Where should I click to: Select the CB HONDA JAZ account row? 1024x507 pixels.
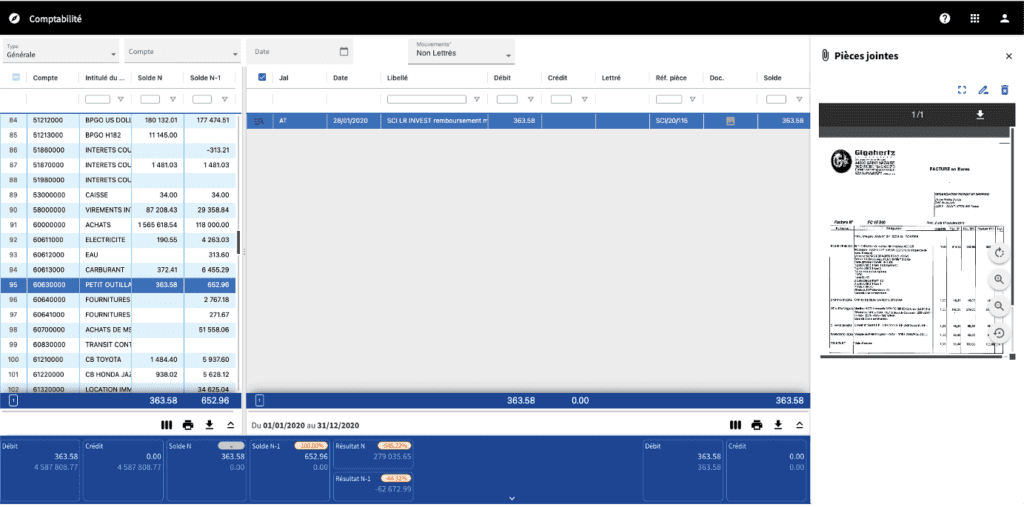point(120,374)
